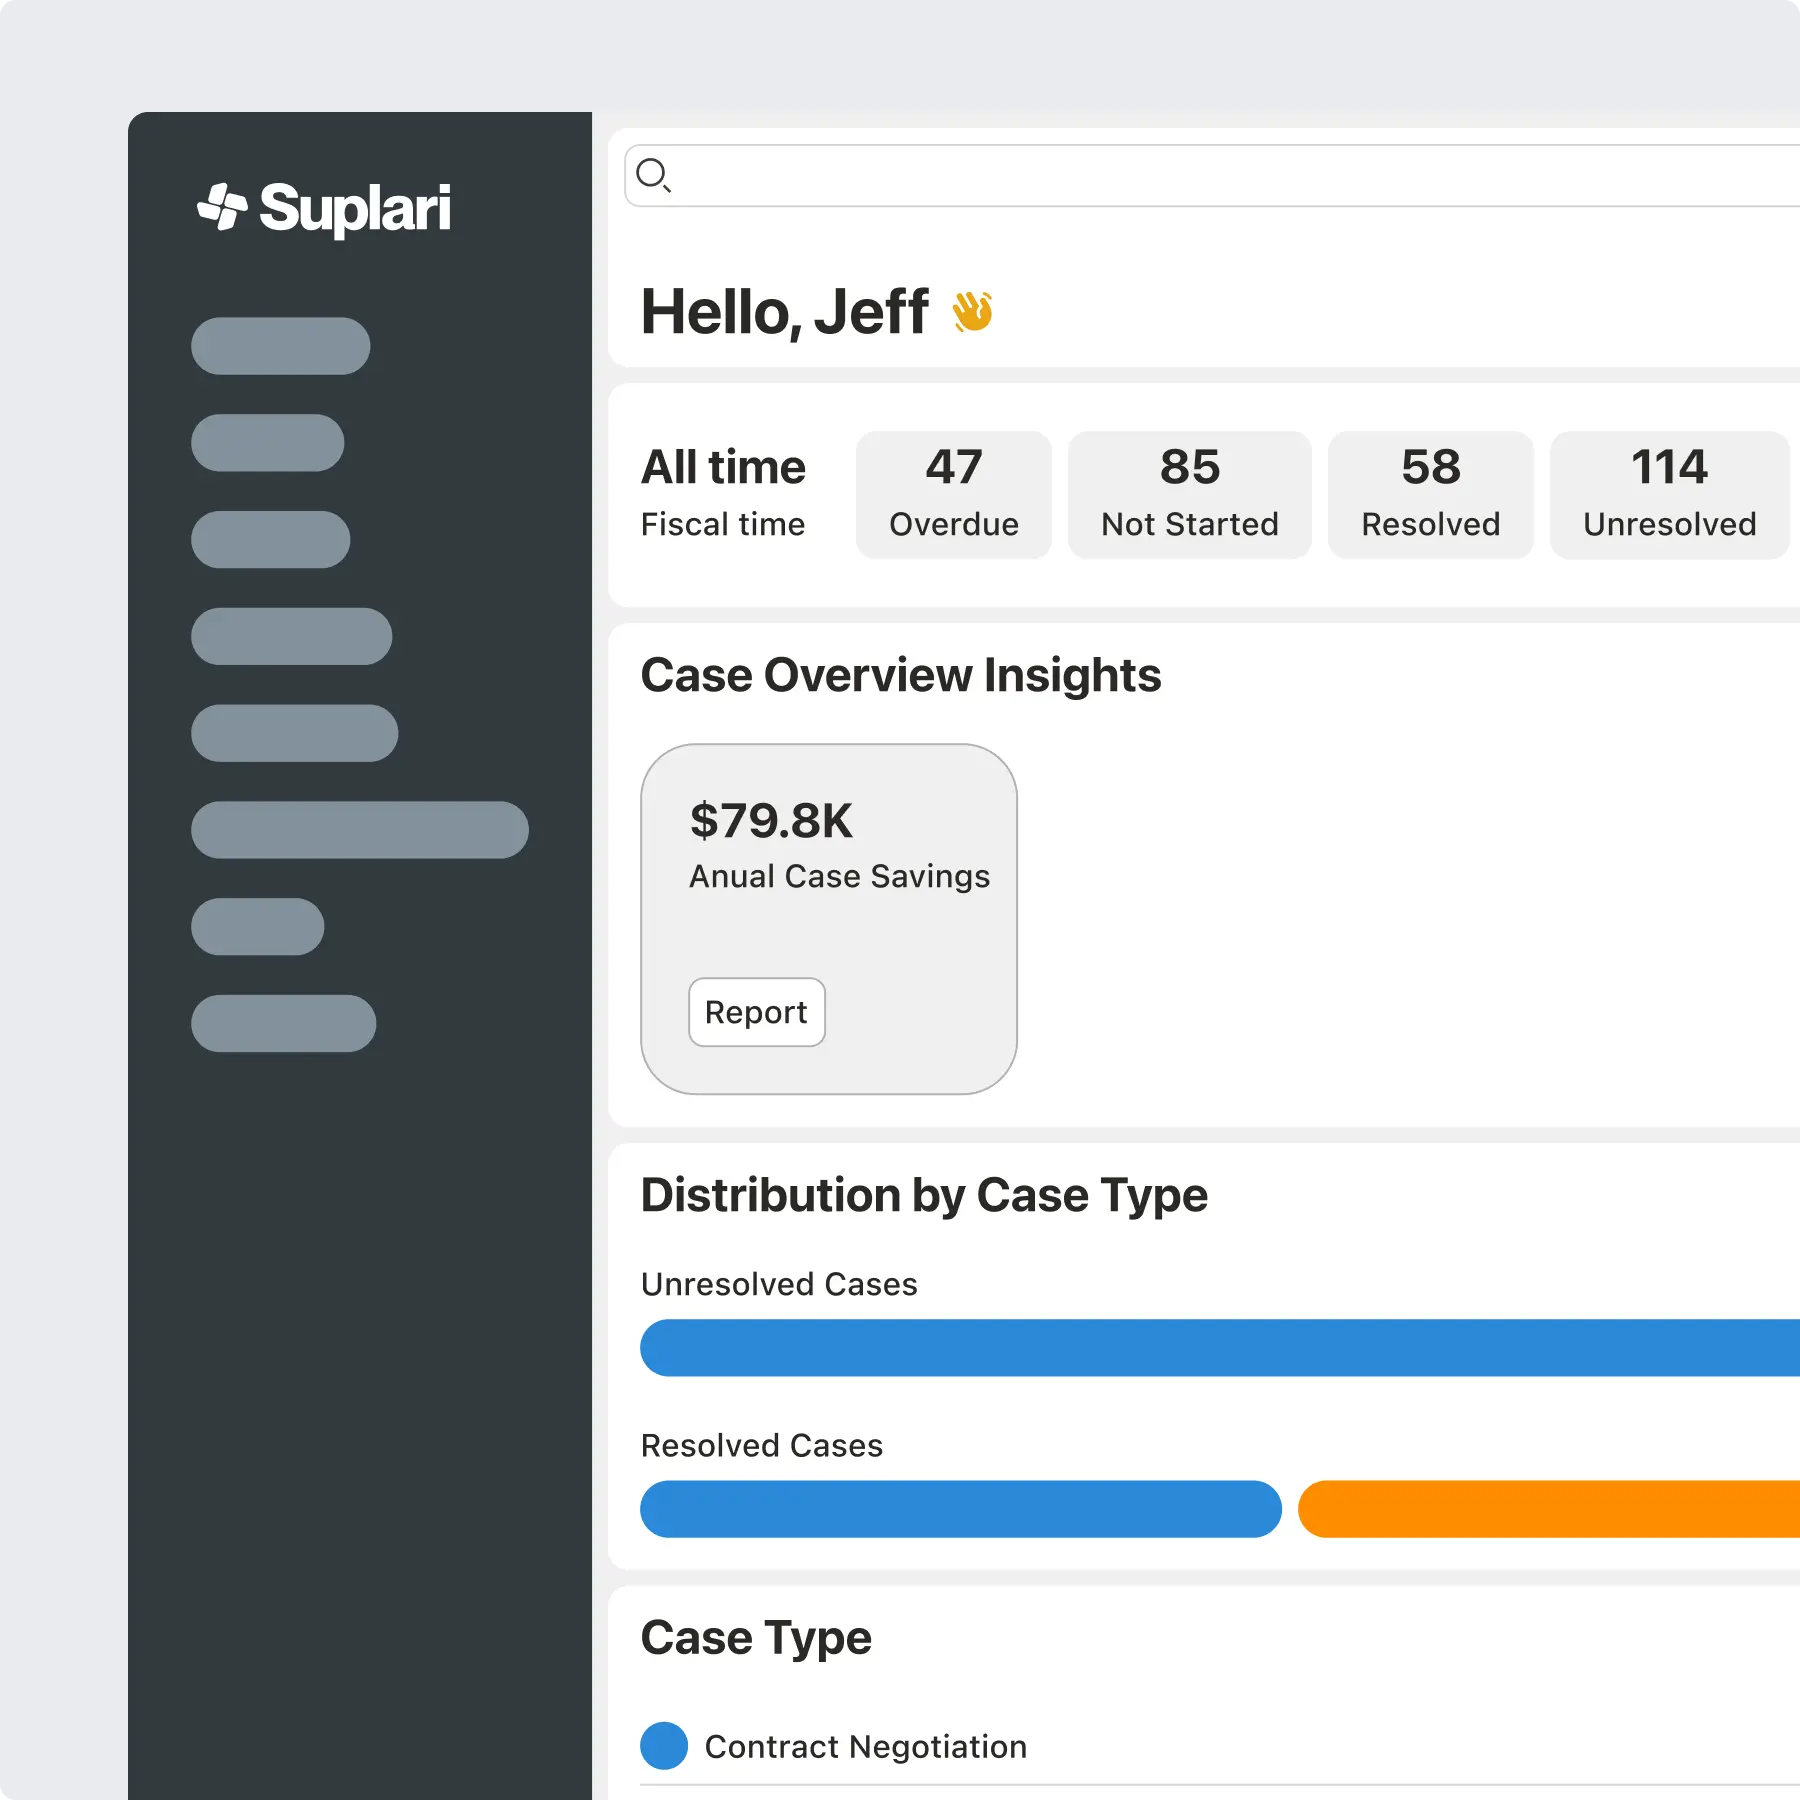Viewport: 1800px width, 1800px height.
Task: Click the waving hand emoji
Action: tap(972, 311)
